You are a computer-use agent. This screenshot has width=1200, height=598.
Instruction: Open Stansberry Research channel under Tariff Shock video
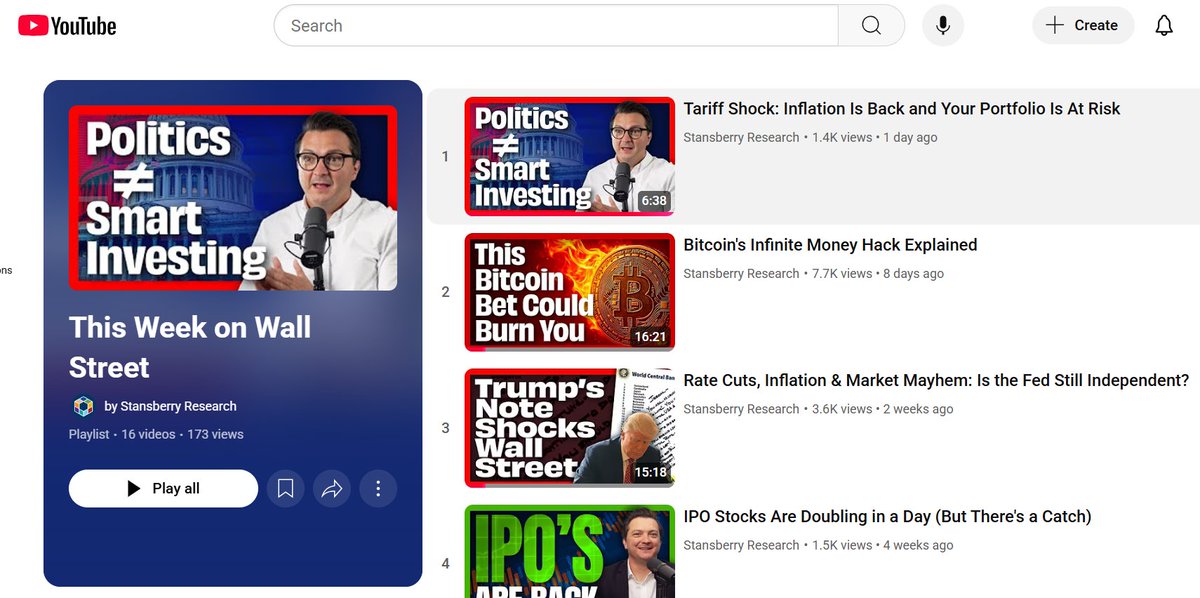coord(741,138)
